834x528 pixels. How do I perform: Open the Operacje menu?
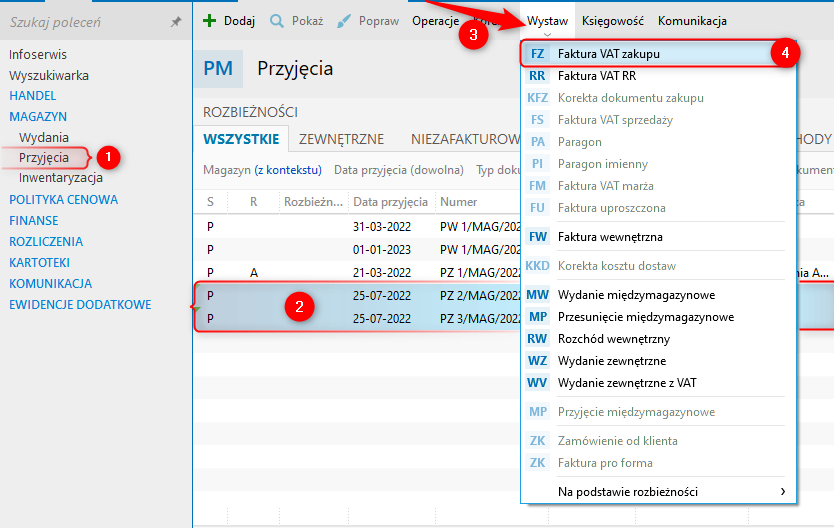[435, 21]
